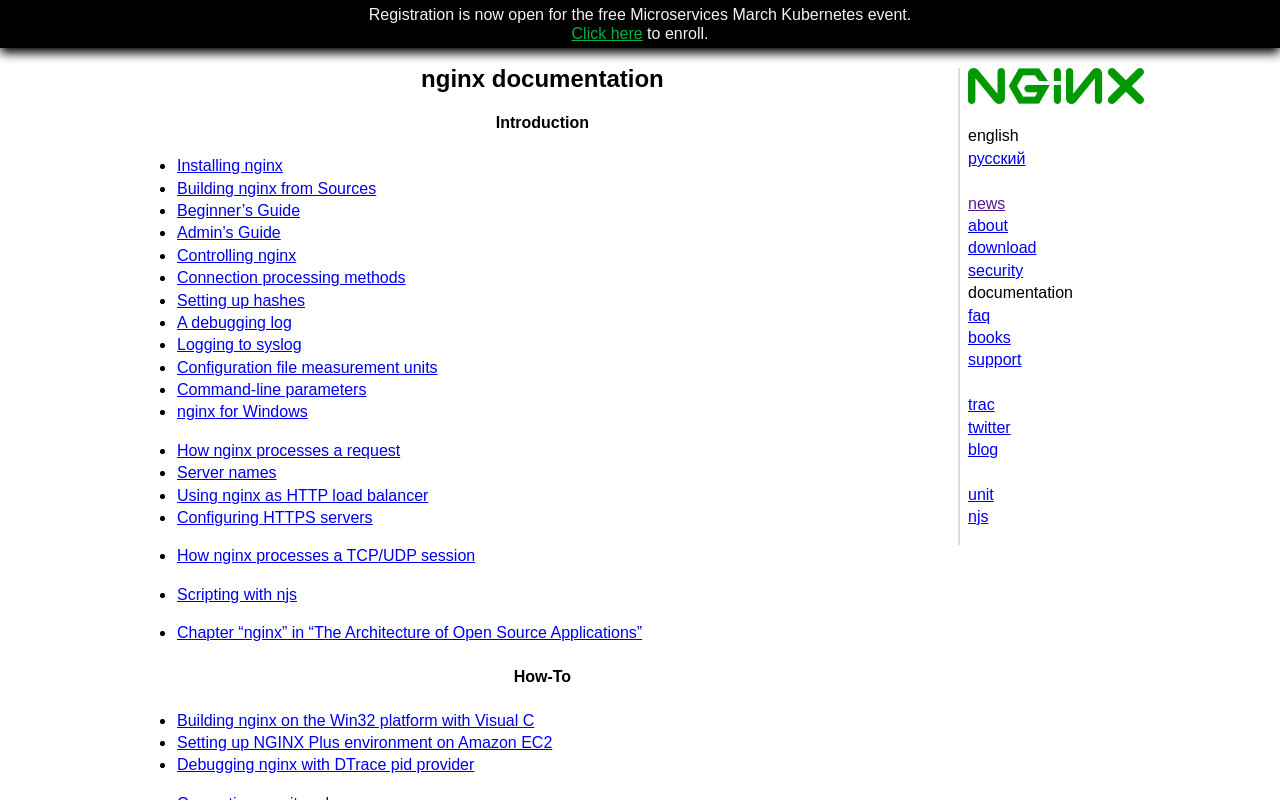Select the 'nginx documentation' page heading
The height and width of the screenshot is (800, 1280).
pos(542,79)
